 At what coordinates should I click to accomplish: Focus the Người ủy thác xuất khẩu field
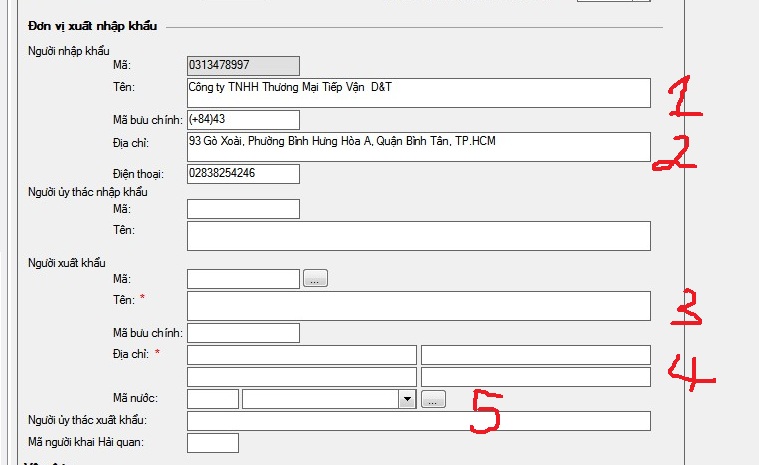tap(418, 421)
